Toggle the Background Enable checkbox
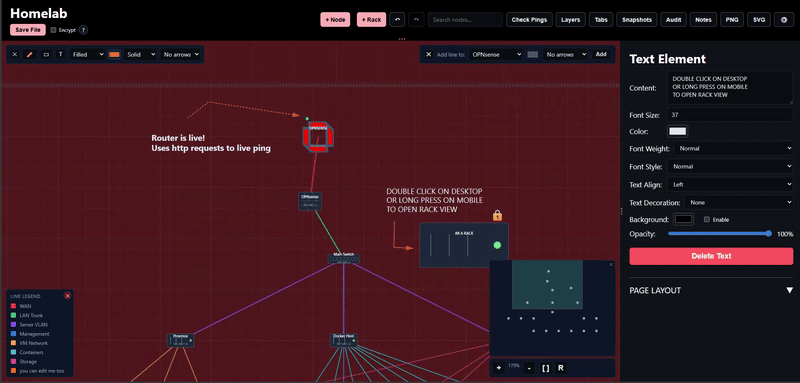Image resolution: width=800 pixels, height=383 pixels. coord(707,220)
